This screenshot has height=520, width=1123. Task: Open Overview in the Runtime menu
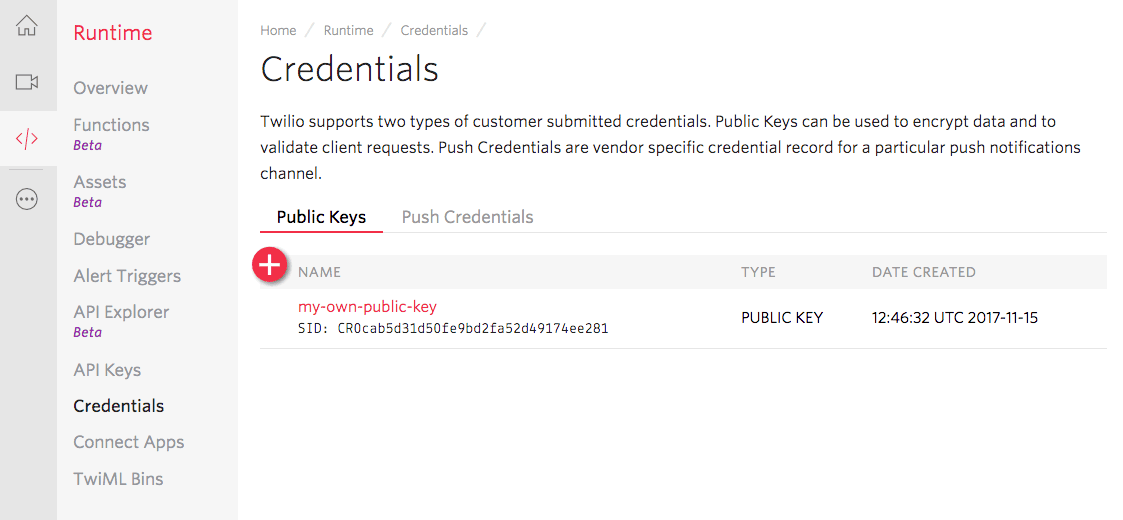(110, 88)
